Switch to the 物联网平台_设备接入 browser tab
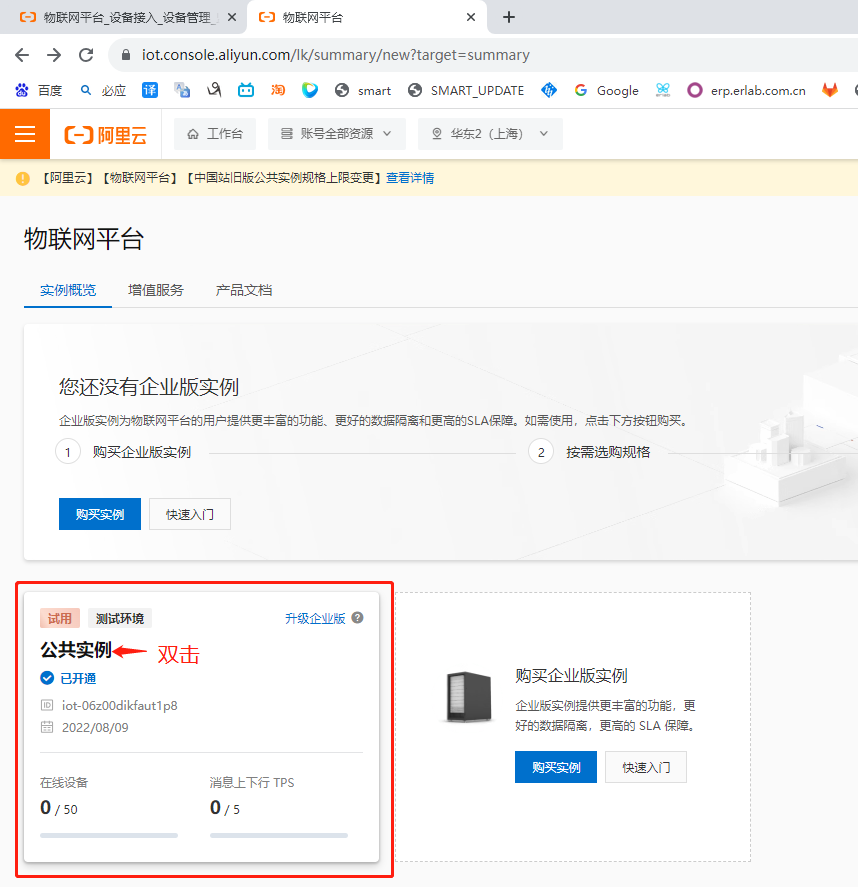This screenshot has width=858, height=887. (x=123, y=18)
